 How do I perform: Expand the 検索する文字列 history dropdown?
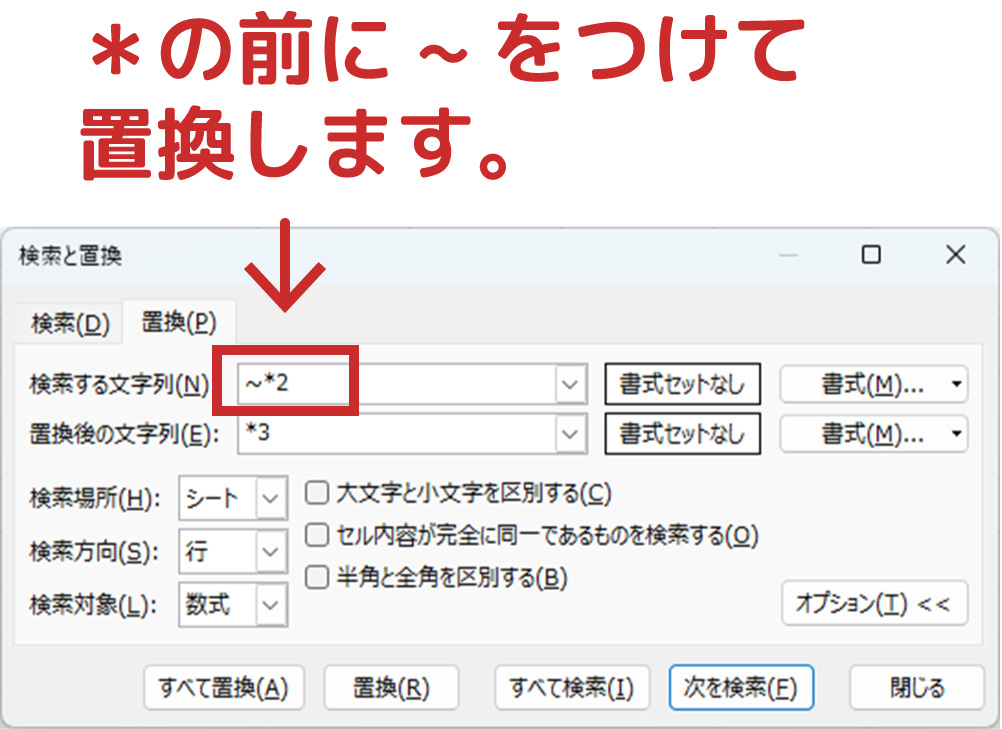click(570, 384)
